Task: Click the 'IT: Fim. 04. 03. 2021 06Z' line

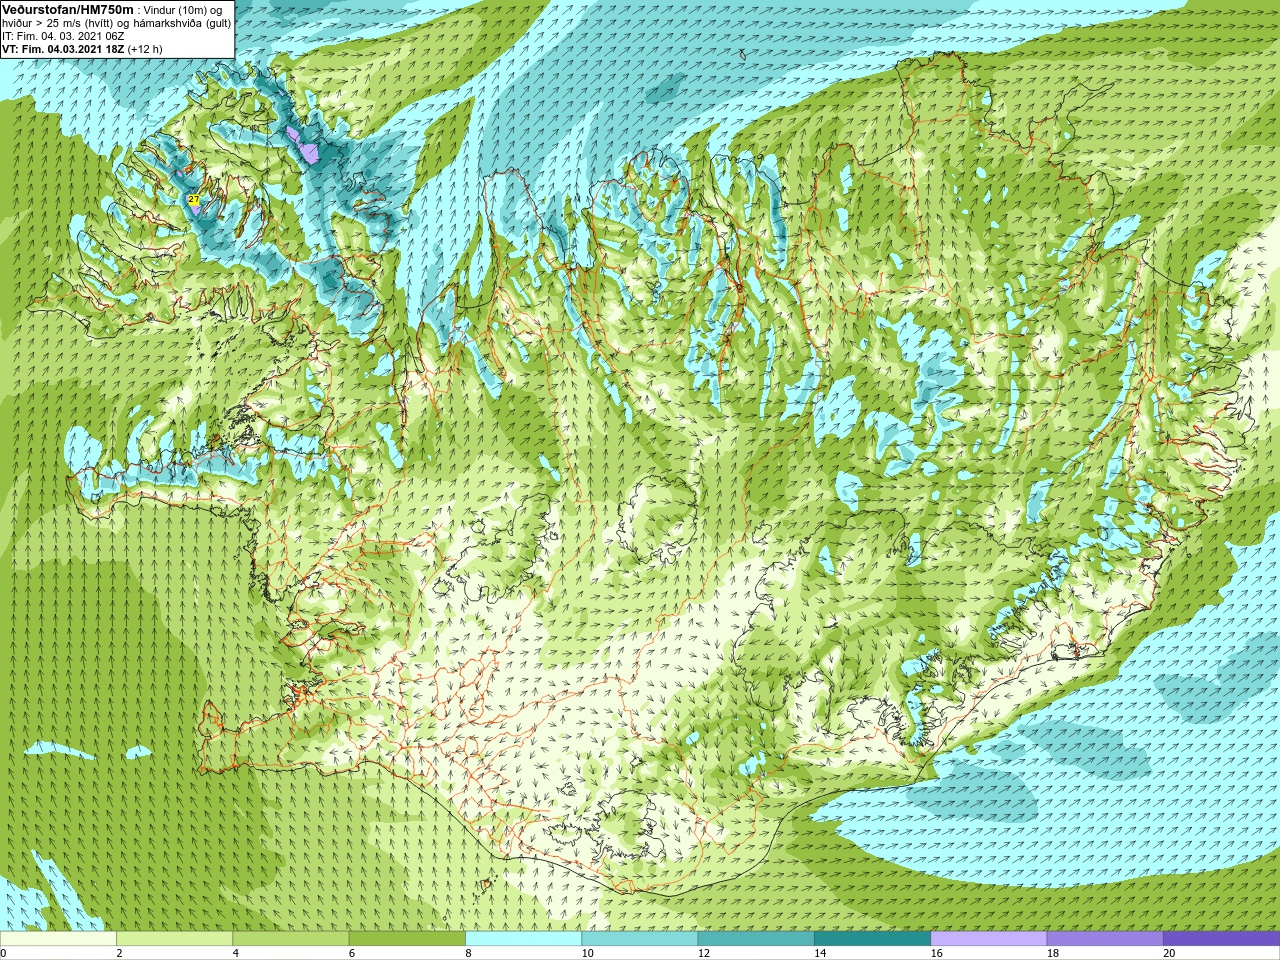Action: (x=63, y=36)
